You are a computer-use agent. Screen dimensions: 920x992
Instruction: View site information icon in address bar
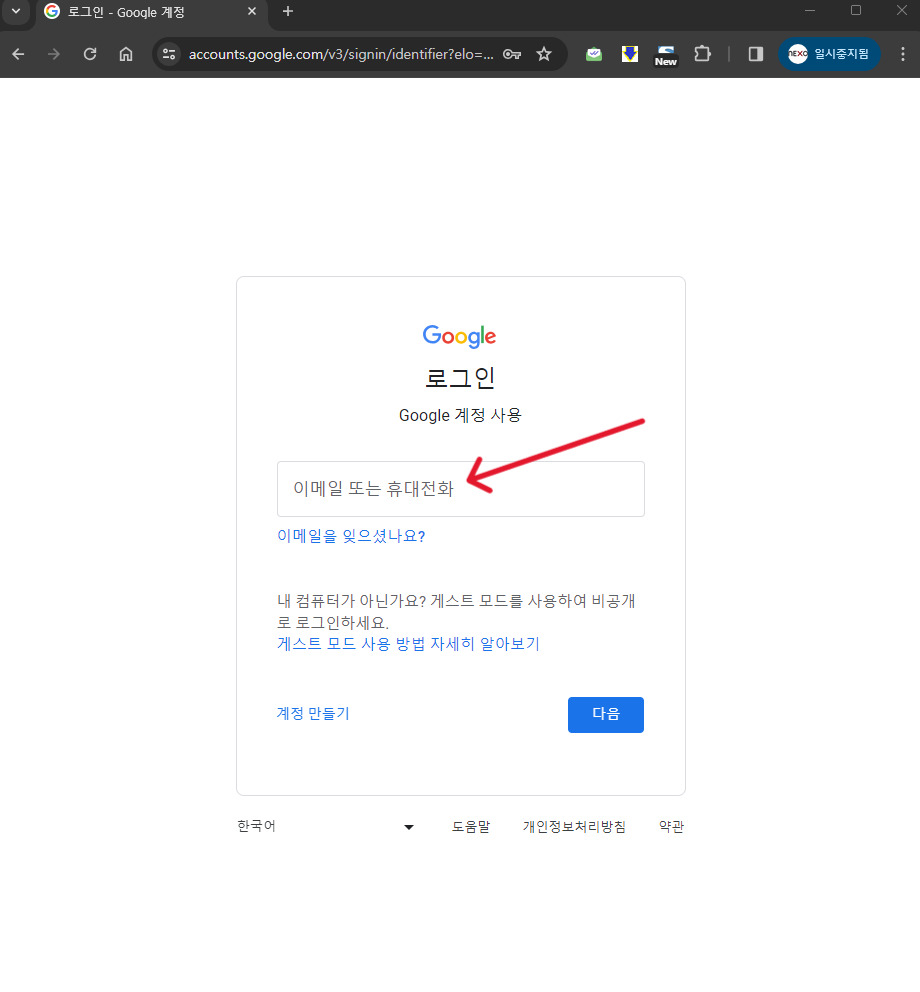pyautogui.click(x=169, y=54)
